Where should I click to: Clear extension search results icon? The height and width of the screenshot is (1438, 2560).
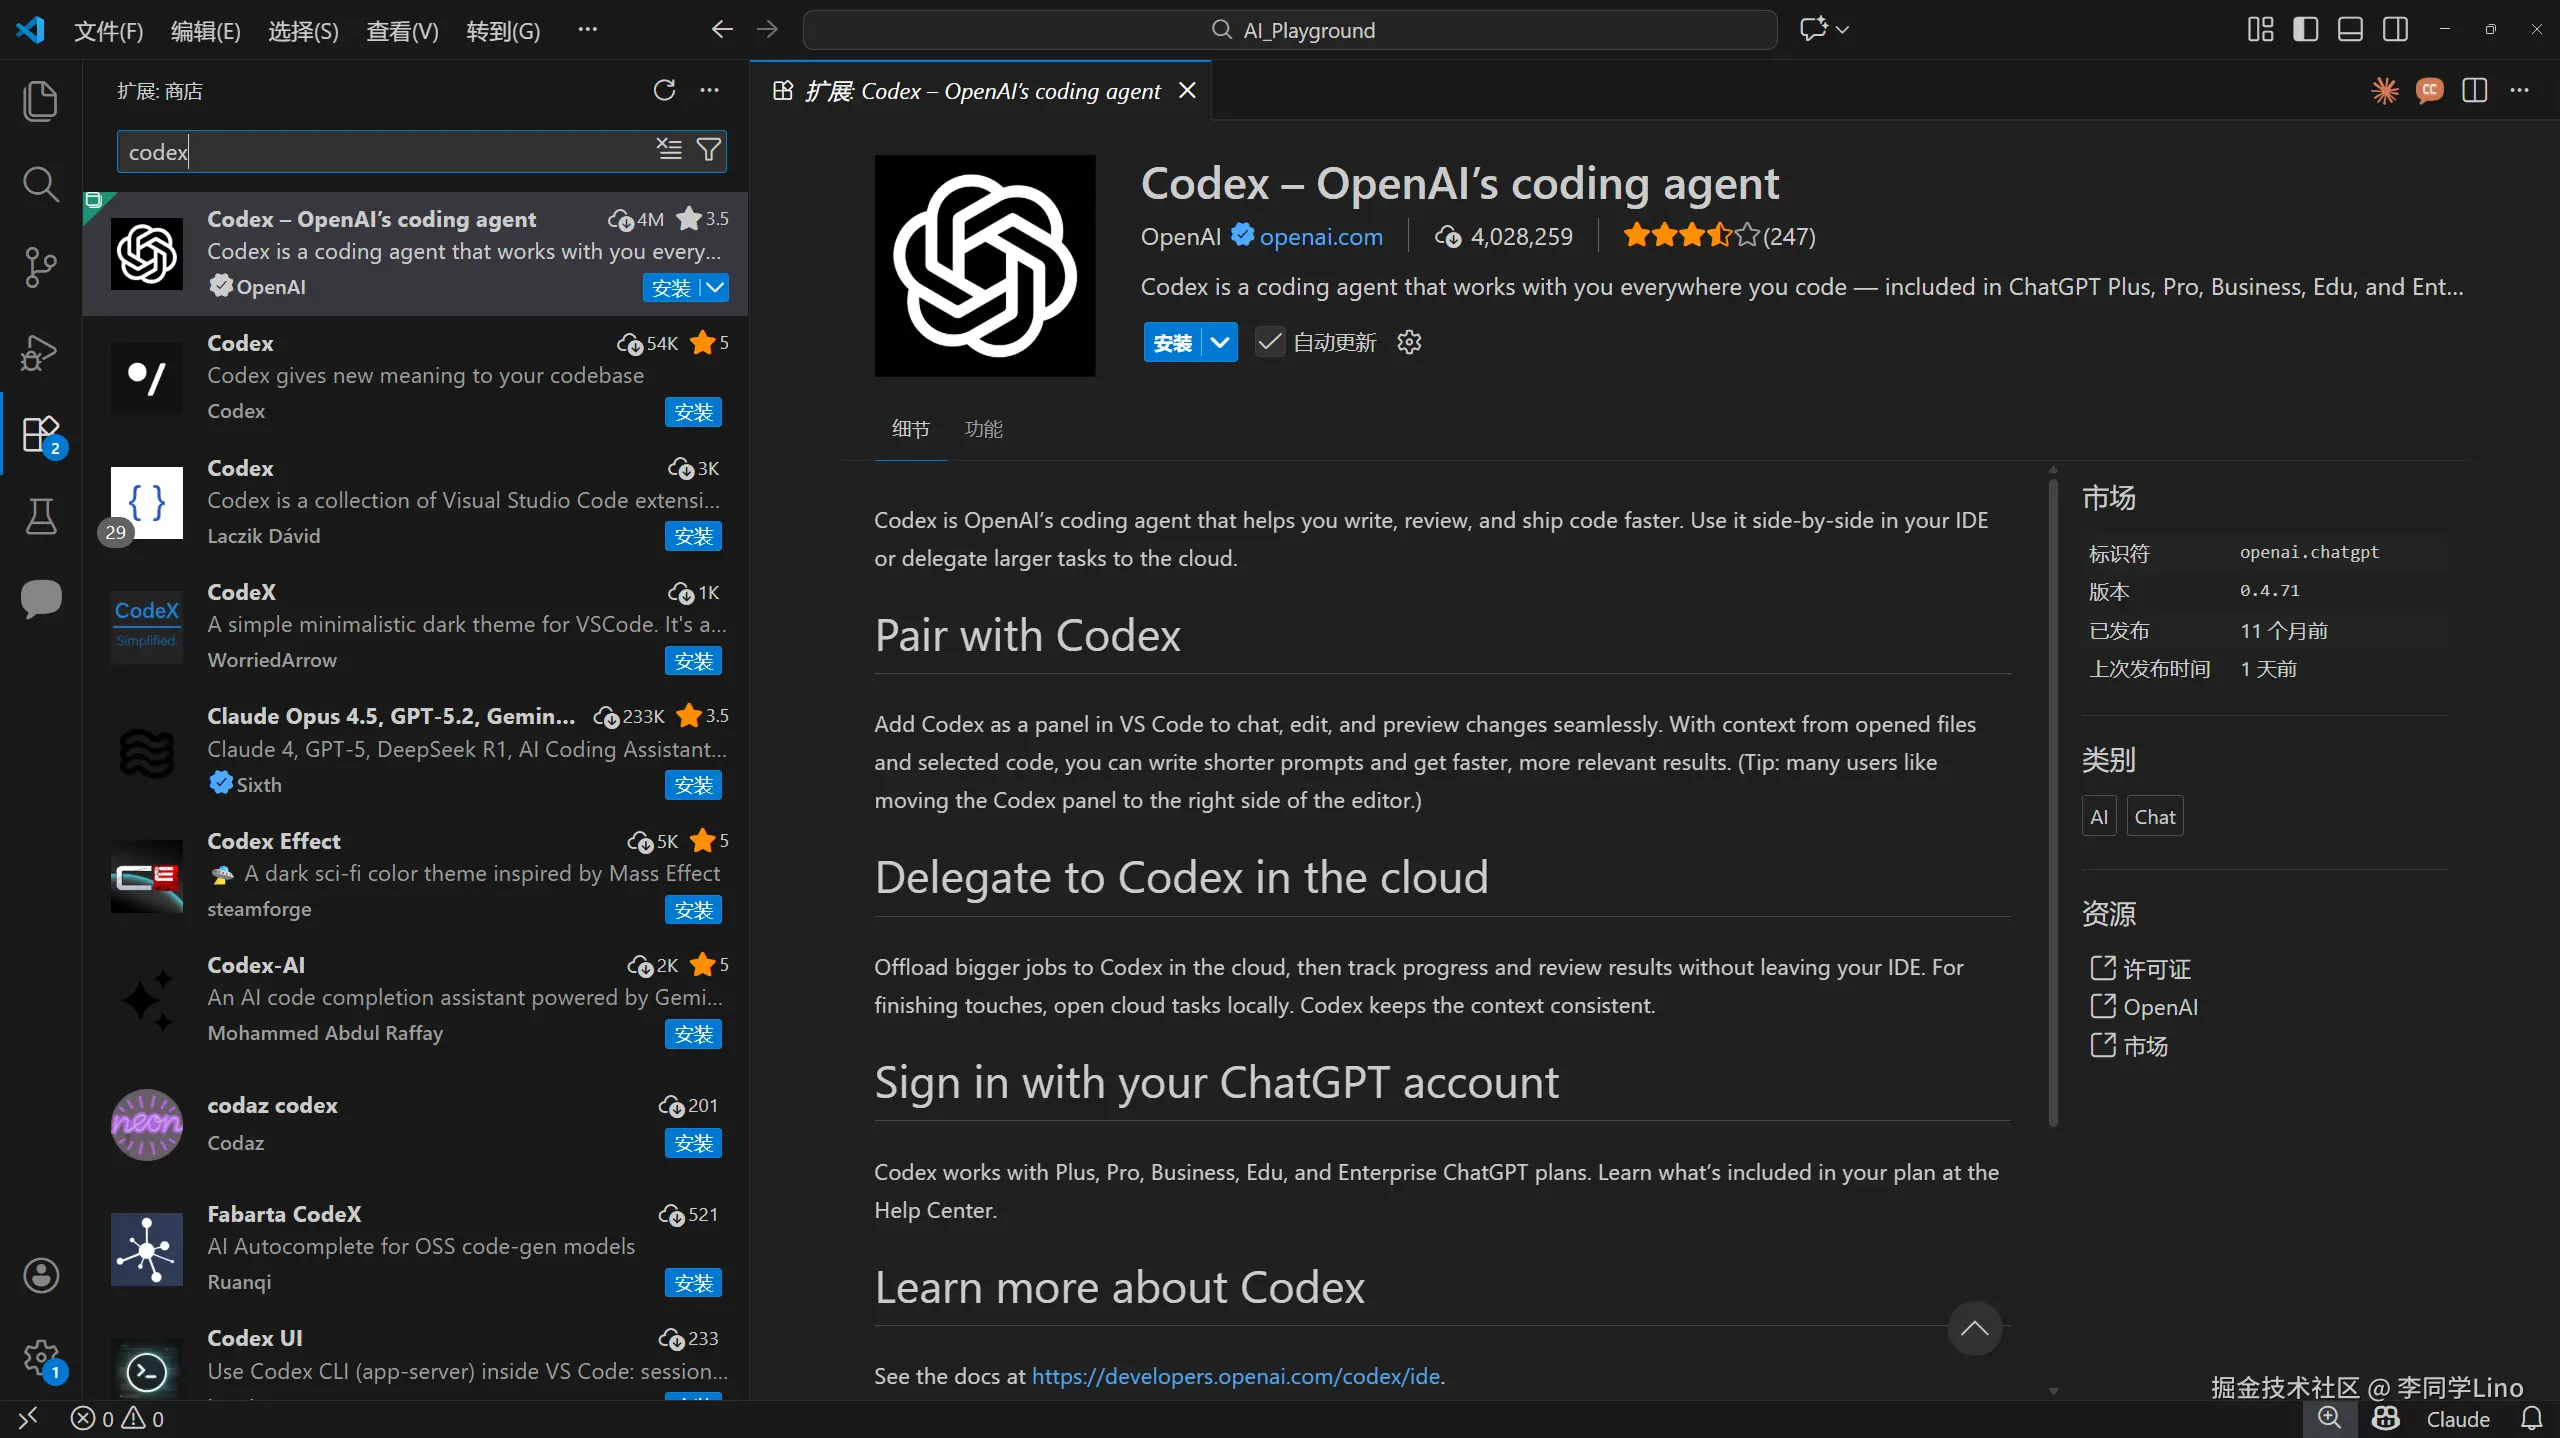pyautogui.click(x=669, y=151)
